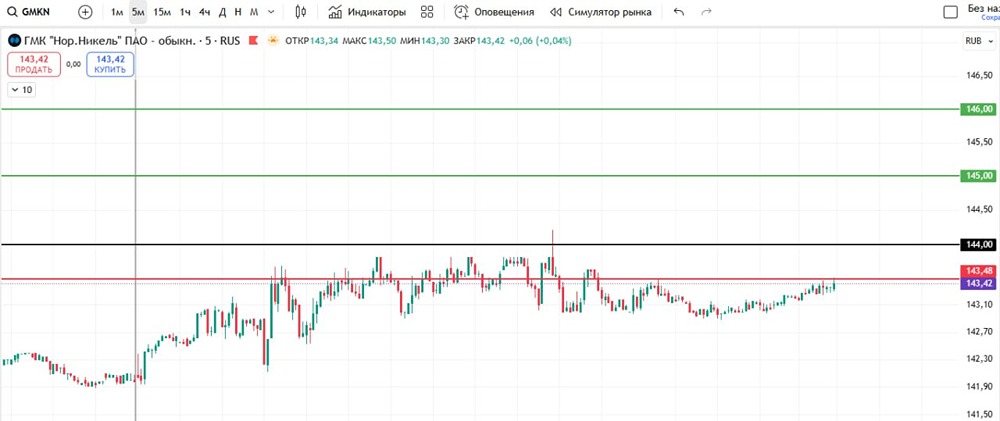Open unnamed layout 'Без на' menu
This screenshot has width=1000, height=421.
click(x=983, y=11)
